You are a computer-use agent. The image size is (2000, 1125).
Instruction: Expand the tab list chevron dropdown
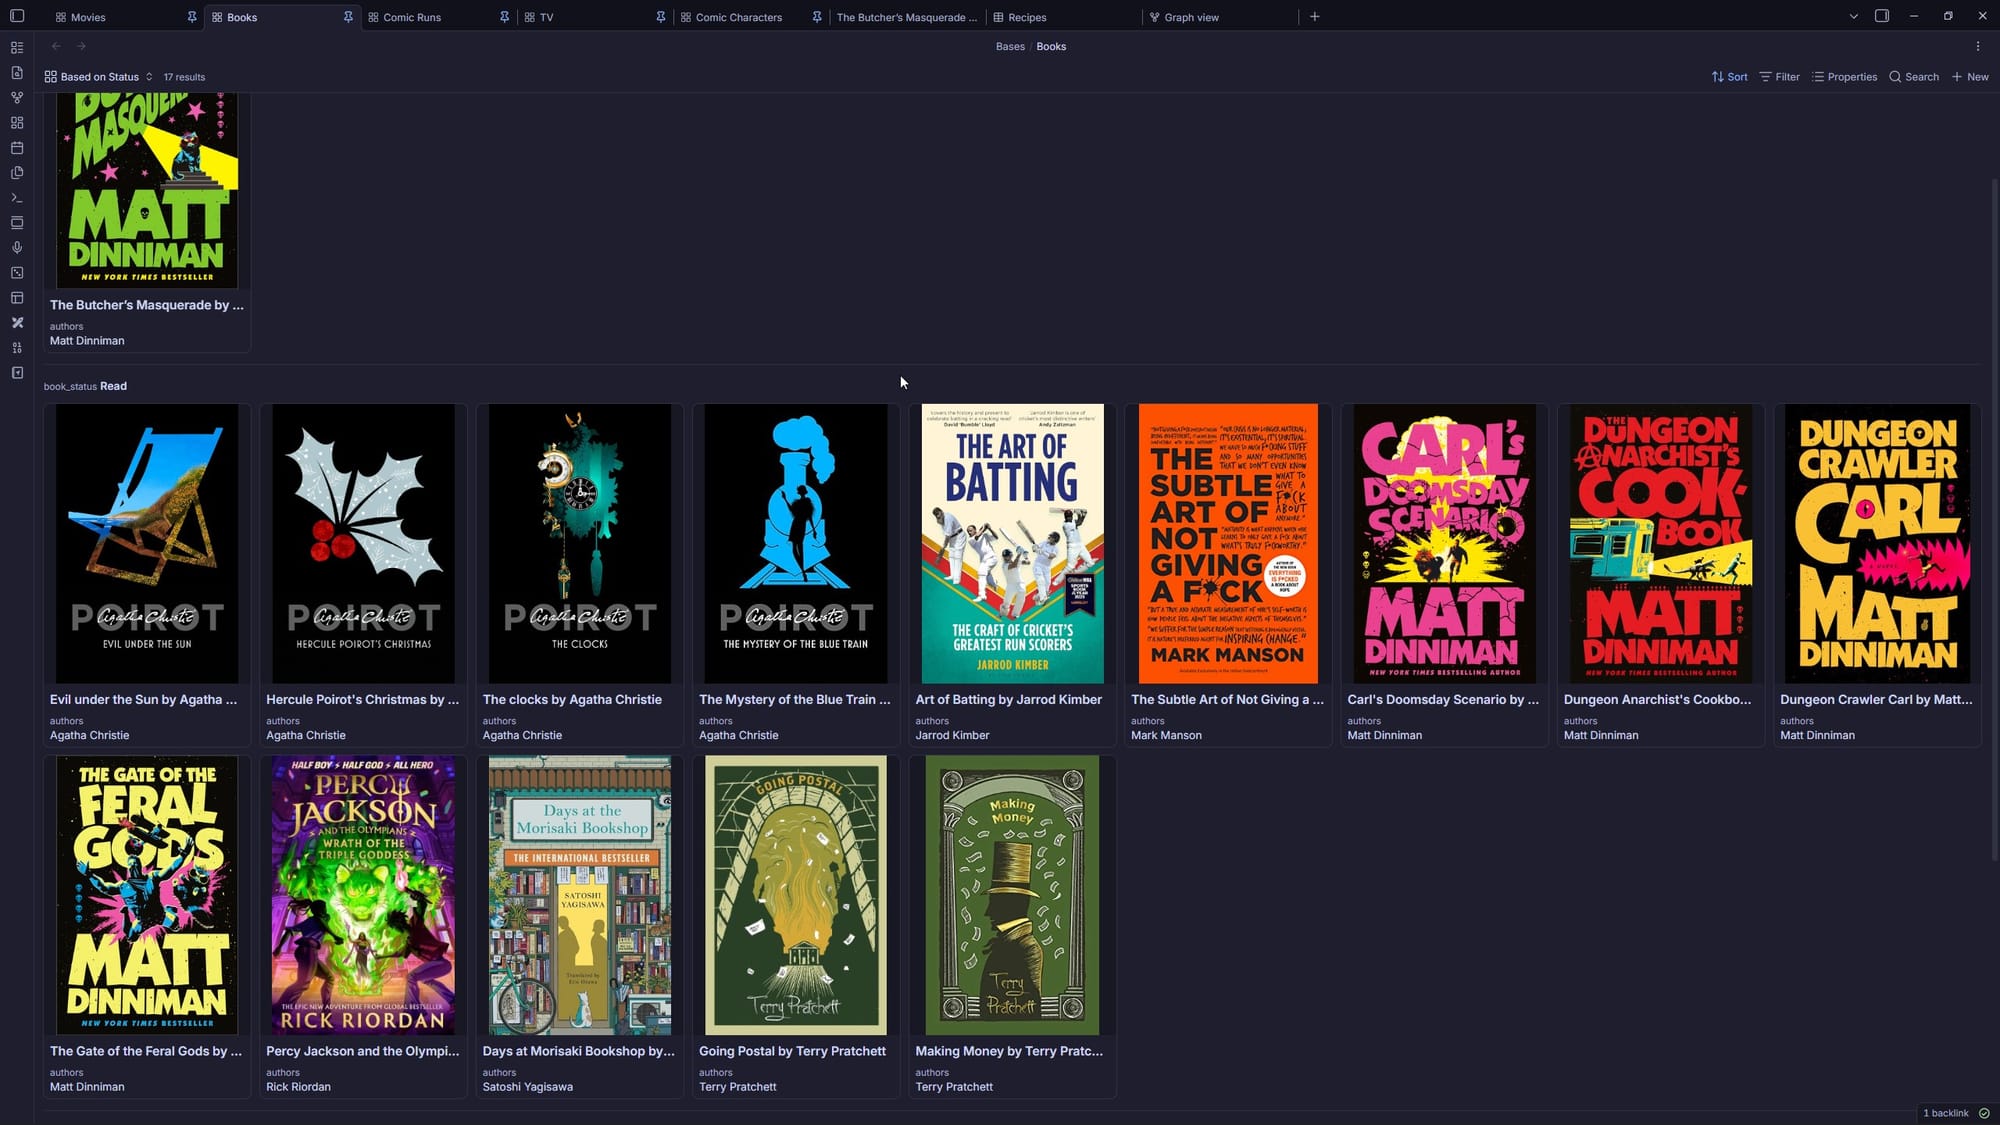1853,17
